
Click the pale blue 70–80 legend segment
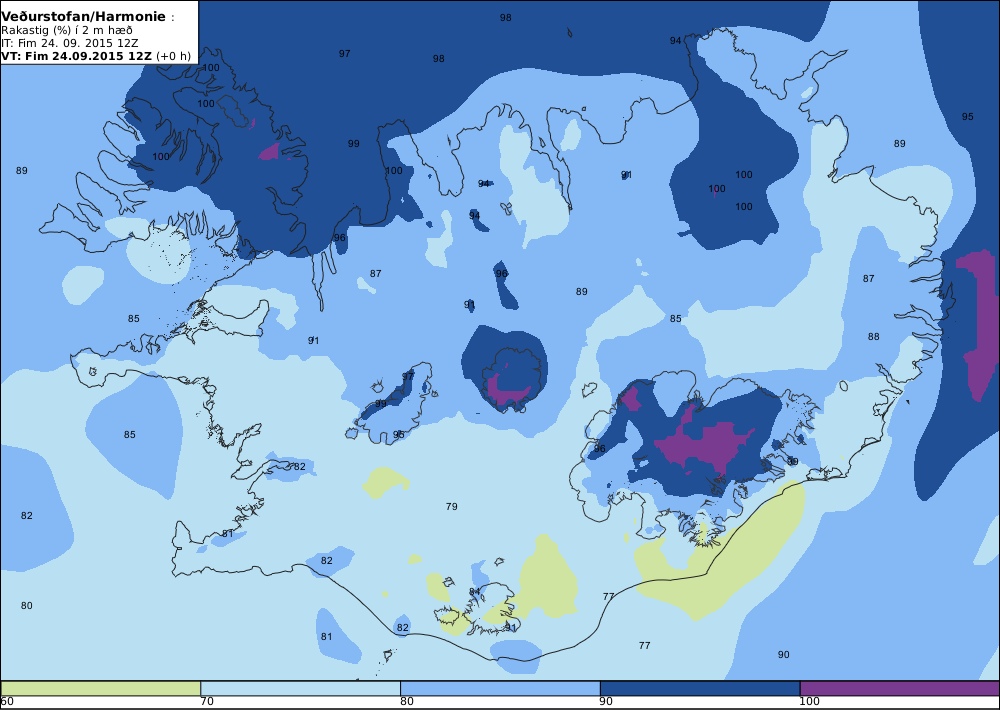tap(300, 688)
